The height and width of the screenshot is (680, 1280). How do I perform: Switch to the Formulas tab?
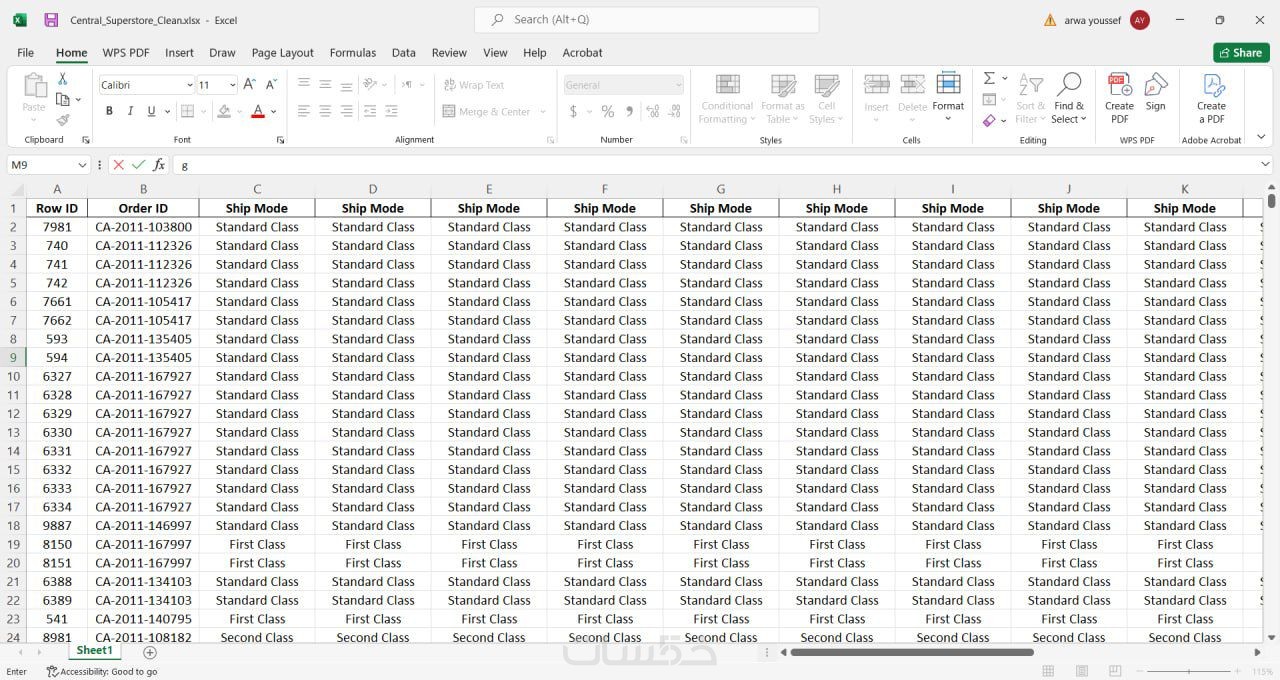click(353, 53)
